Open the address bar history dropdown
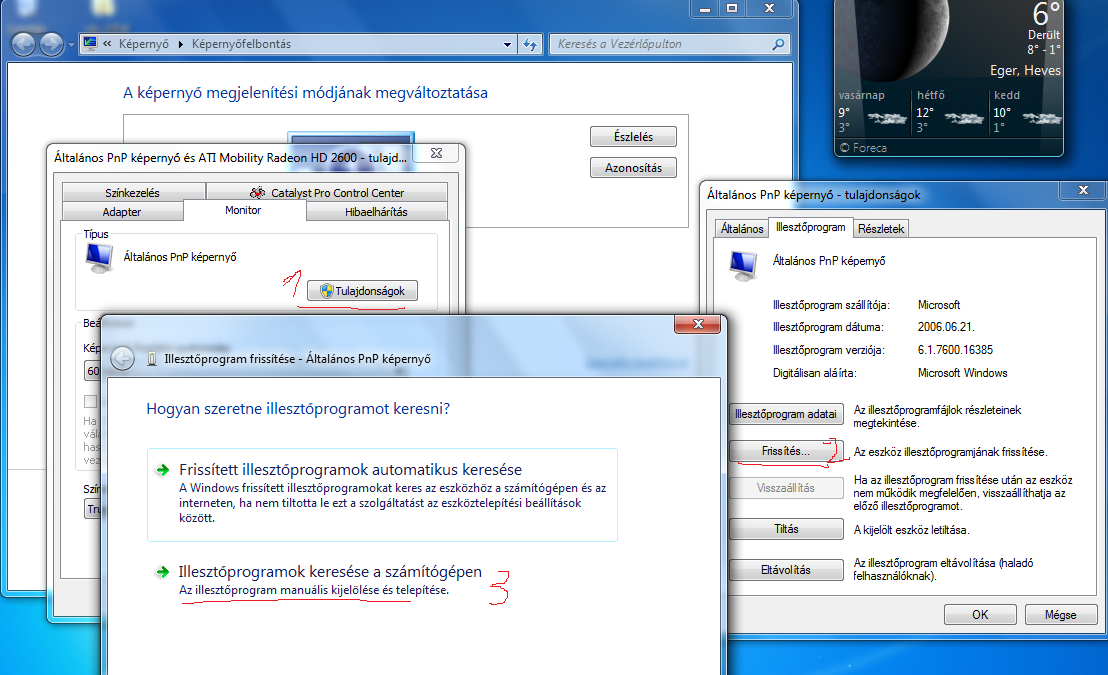The image size is (1108, 675). 507,44
